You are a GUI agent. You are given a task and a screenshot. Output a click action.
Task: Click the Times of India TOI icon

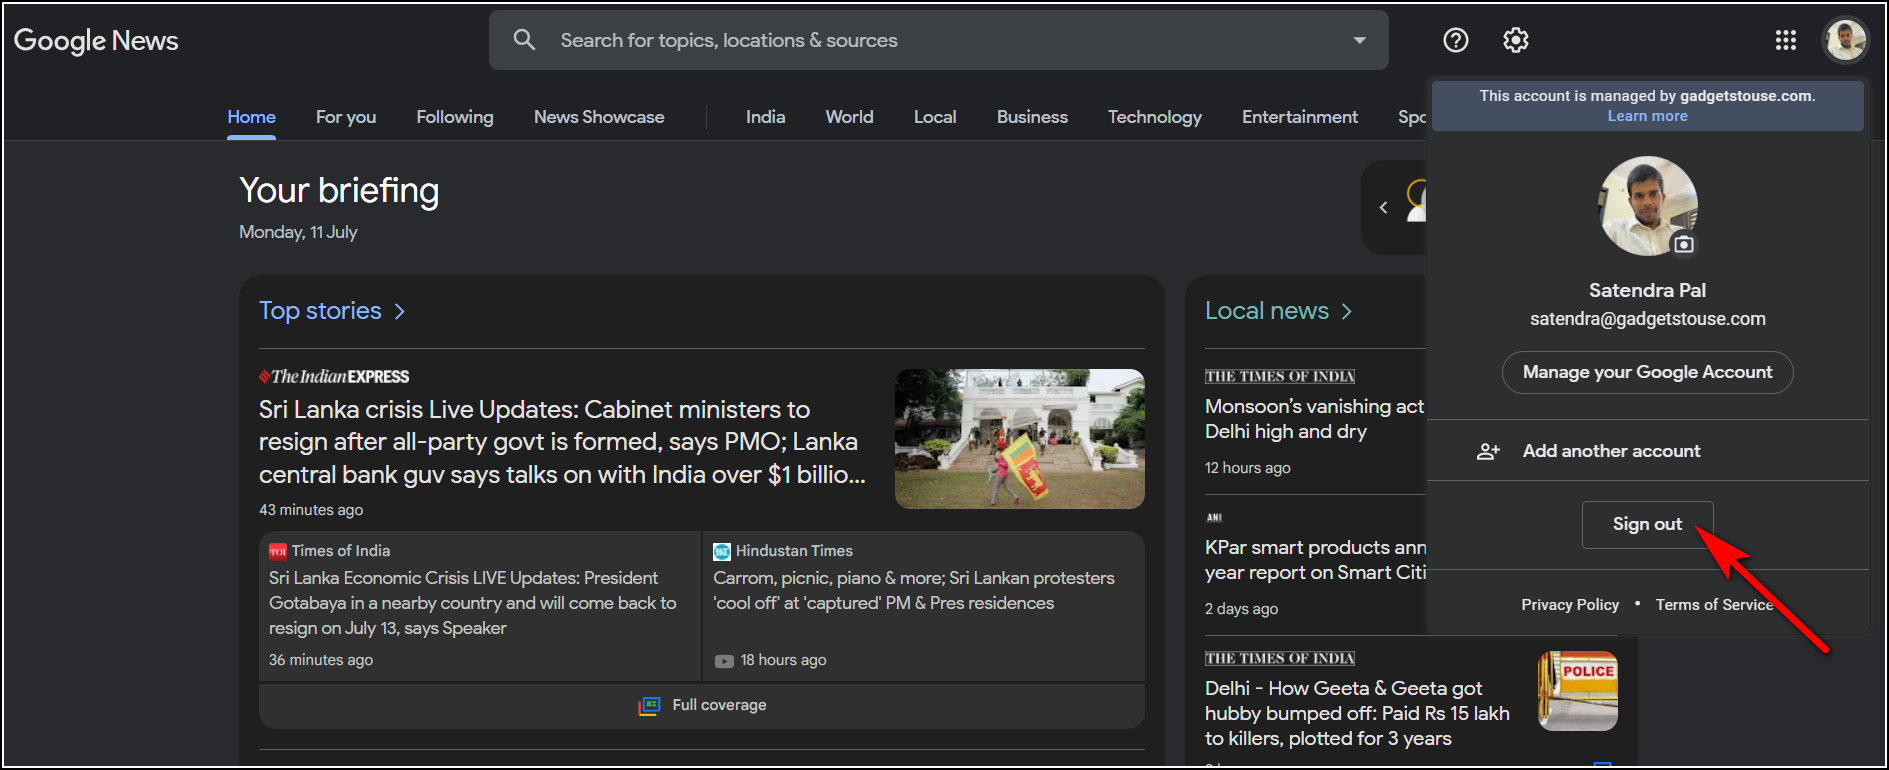point(278,551)
